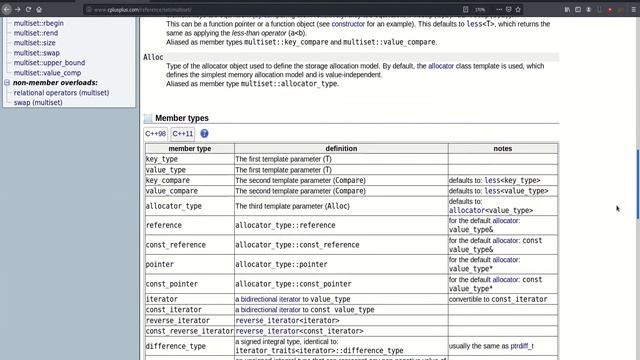
Task: Select the key_compare table cell
Action: click(190, 180)
